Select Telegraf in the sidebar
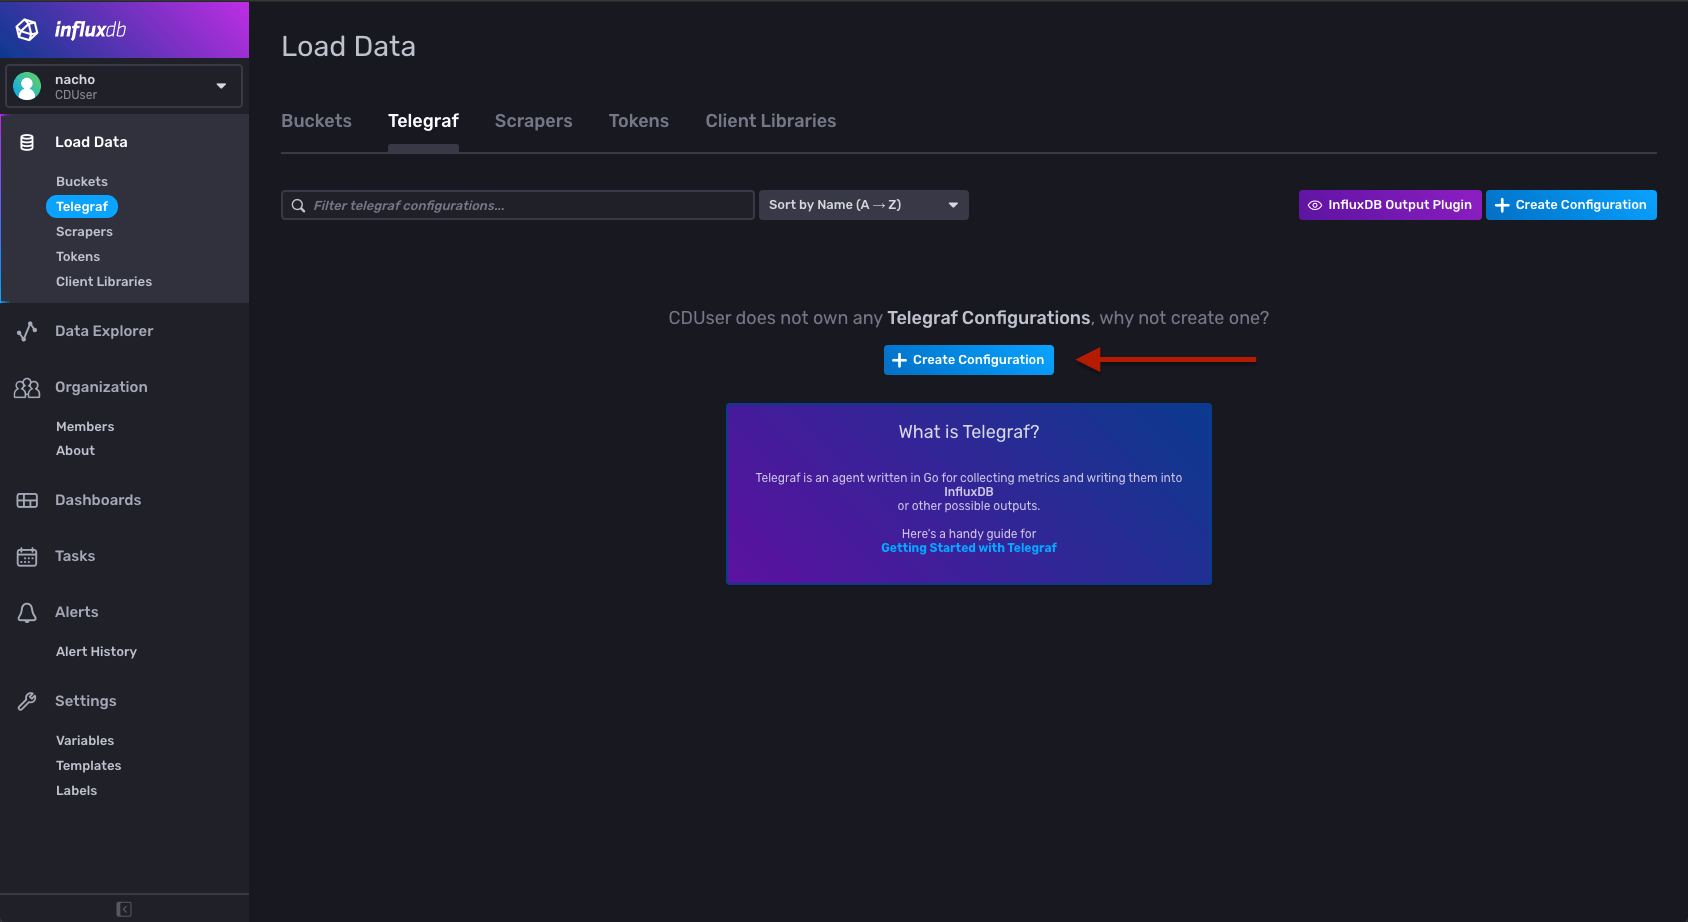The width and height of the screenshot is (1688, 922). pos(82,207)
